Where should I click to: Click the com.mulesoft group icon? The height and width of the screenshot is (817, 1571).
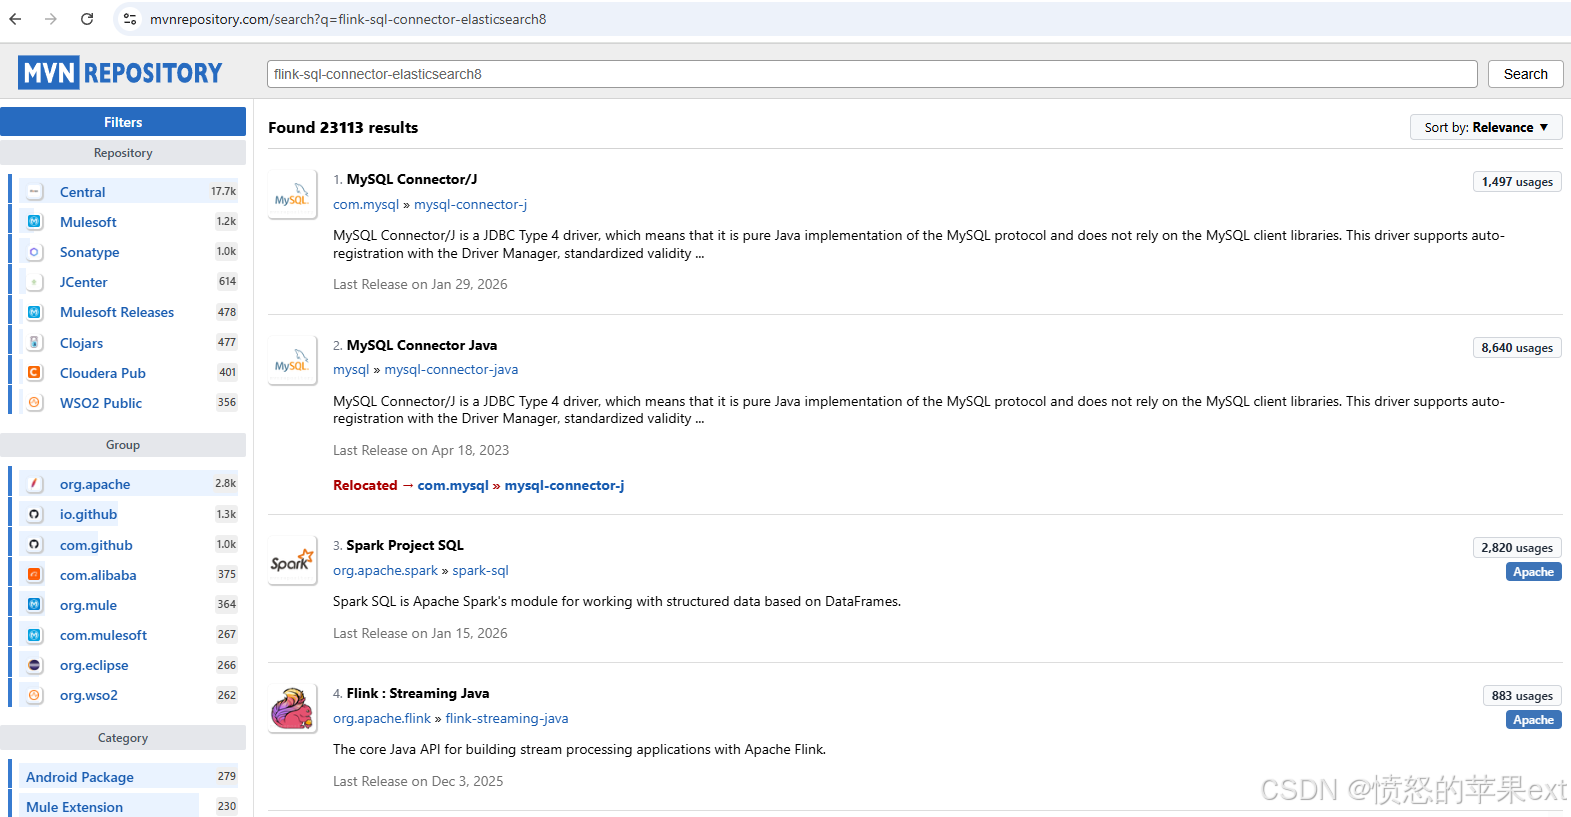[35, 635]
